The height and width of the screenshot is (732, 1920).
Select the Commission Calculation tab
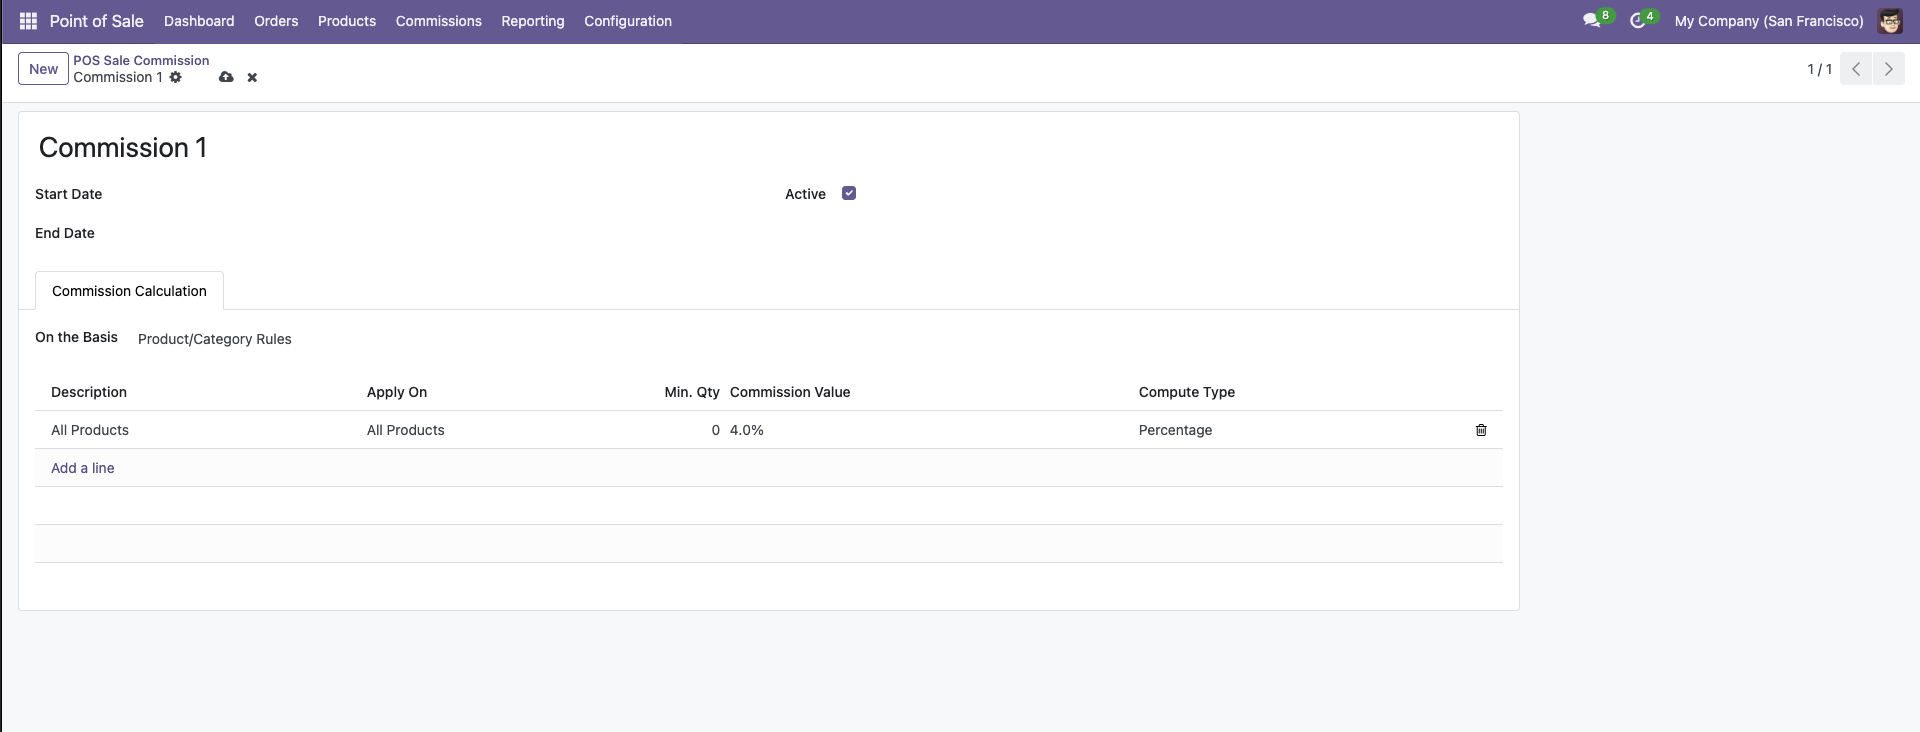click(129, 291)
